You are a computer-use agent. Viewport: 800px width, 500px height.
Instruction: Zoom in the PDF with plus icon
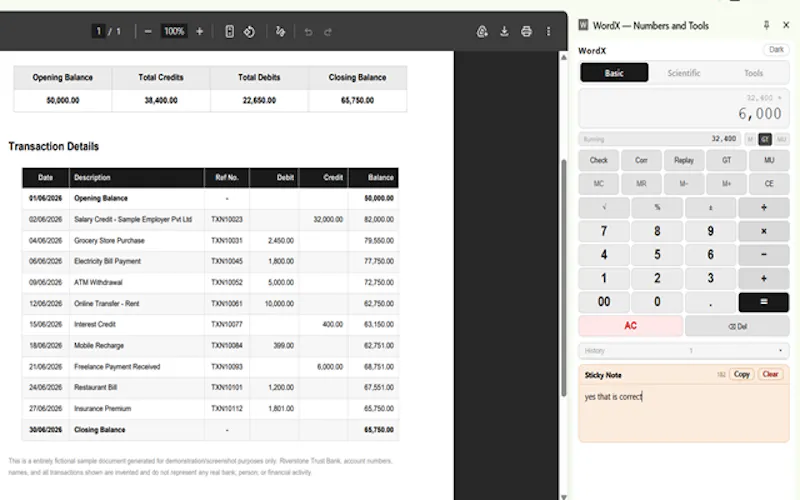coord(199,32)
